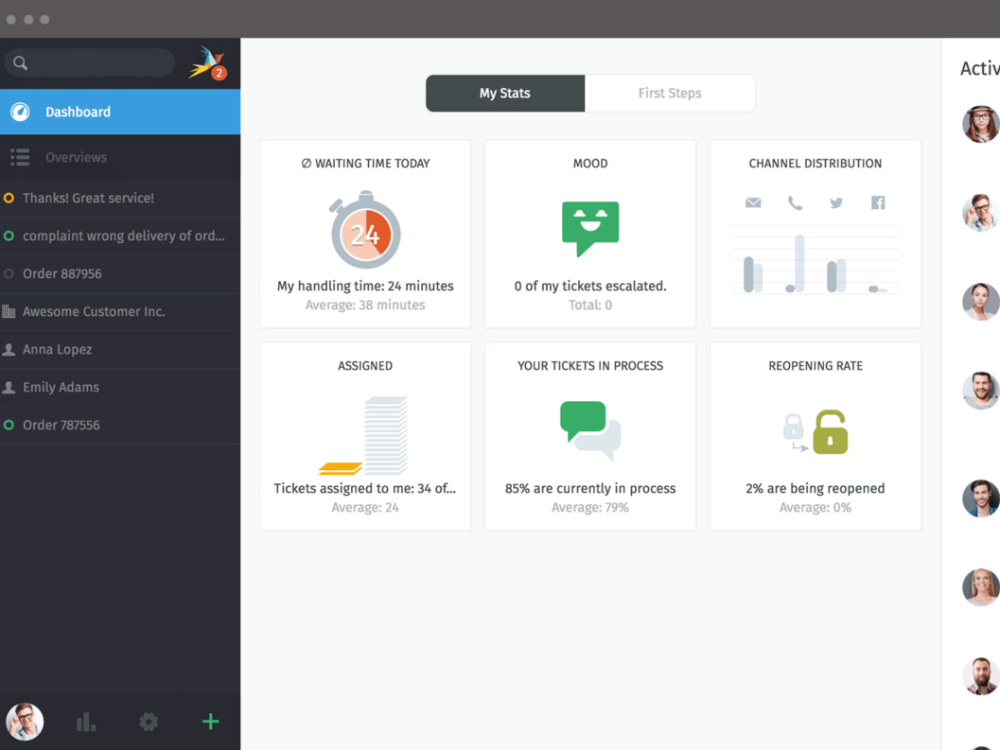Click the green happy mood face icon

[590, 228]
